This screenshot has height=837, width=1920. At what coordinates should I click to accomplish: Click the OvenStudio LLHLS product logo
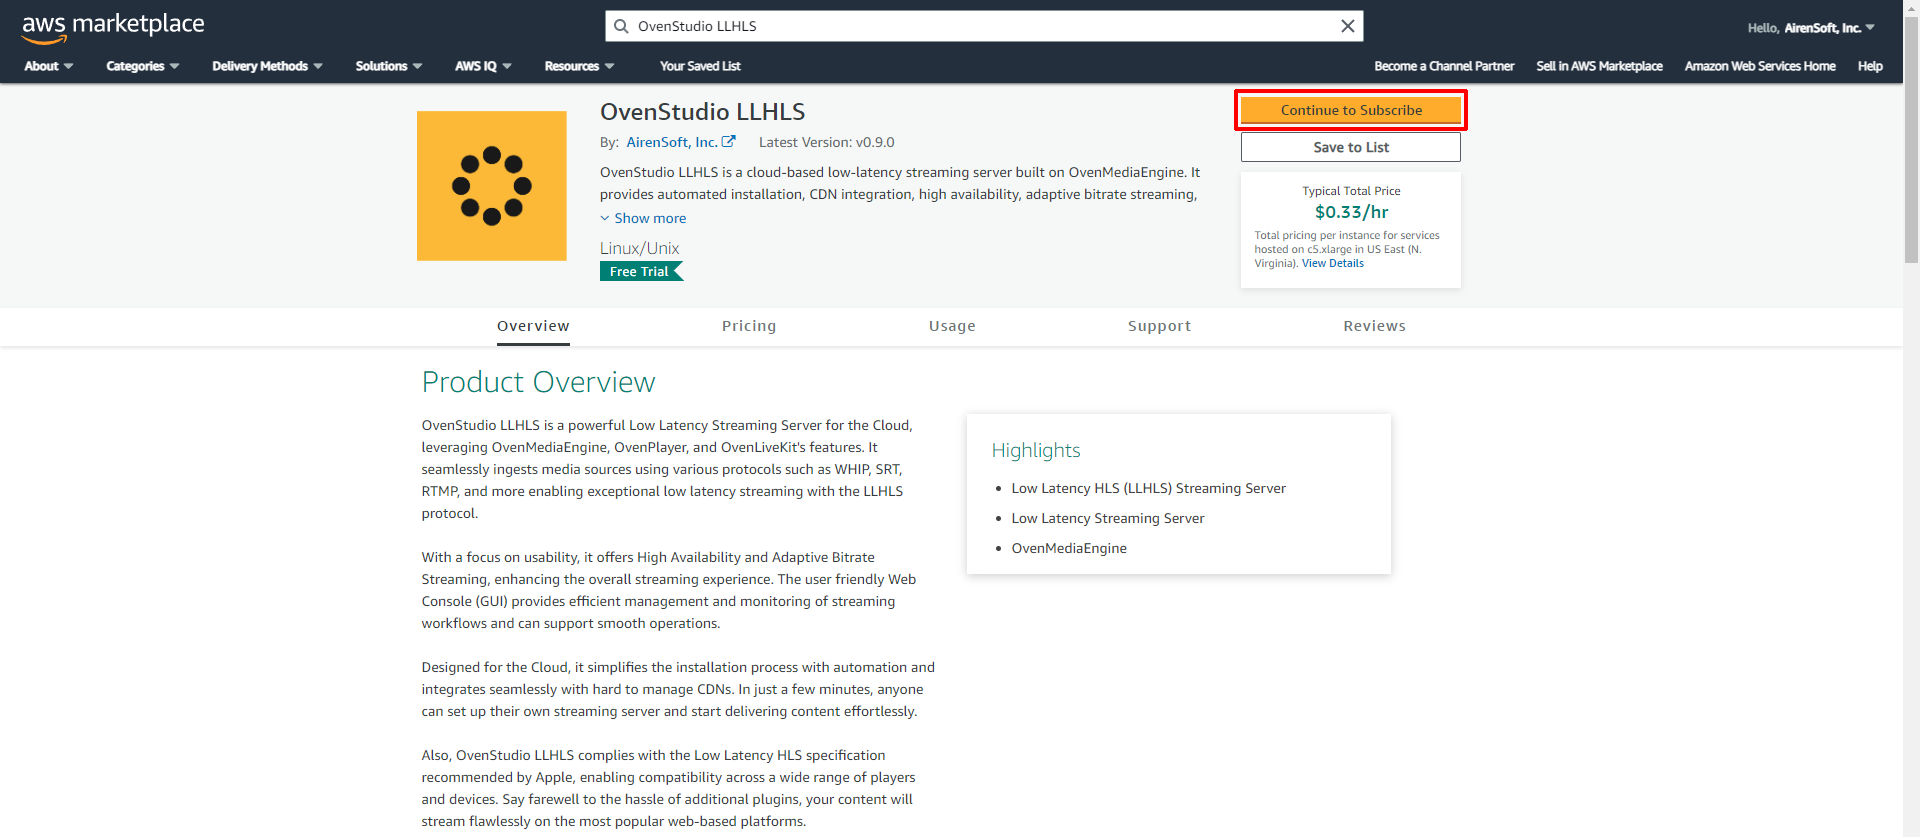coord(492,186)
